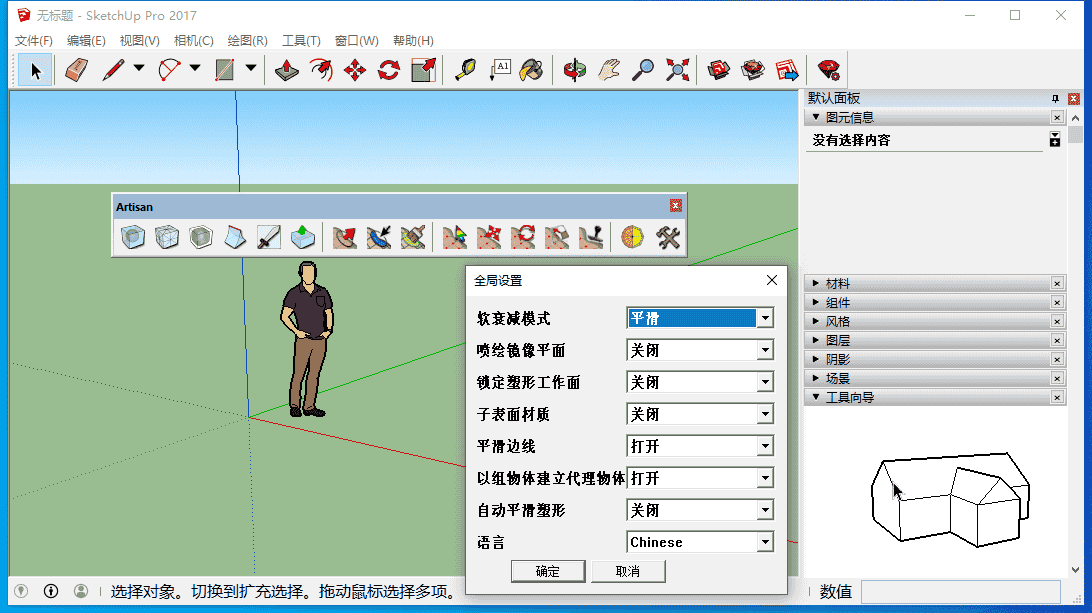The width and height of the screenshot is (1092, 613).
Task: Click the 取消 button
Action: pyautogui.click(x=628, y=571)
